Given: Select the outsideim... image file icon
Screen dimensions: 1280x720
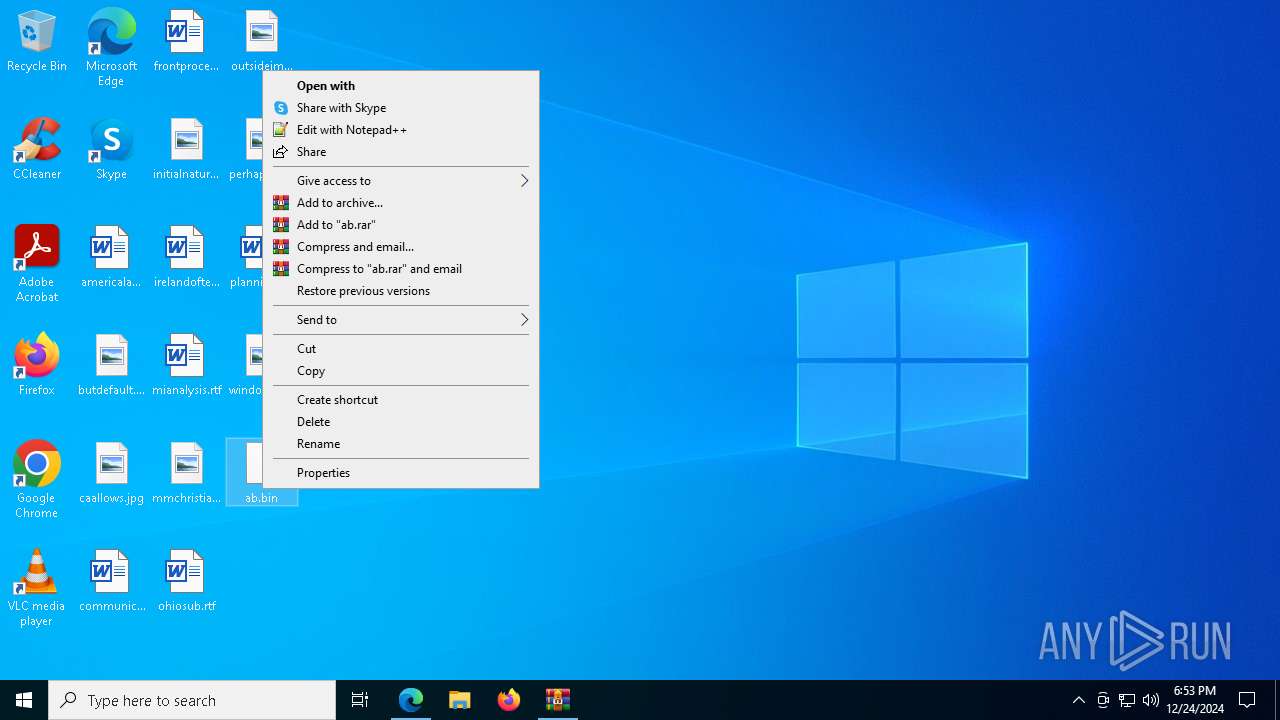Looking at the screenshot, I should click(261, 42).
